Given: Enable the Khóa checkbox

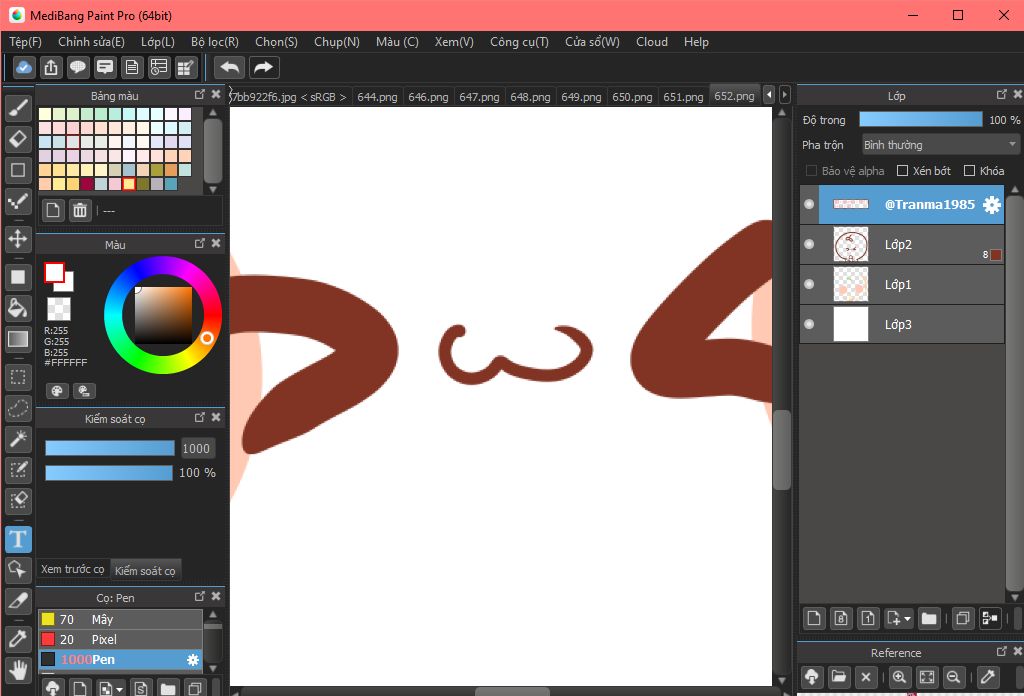Looking at the screenshot, I should point(969,171).
